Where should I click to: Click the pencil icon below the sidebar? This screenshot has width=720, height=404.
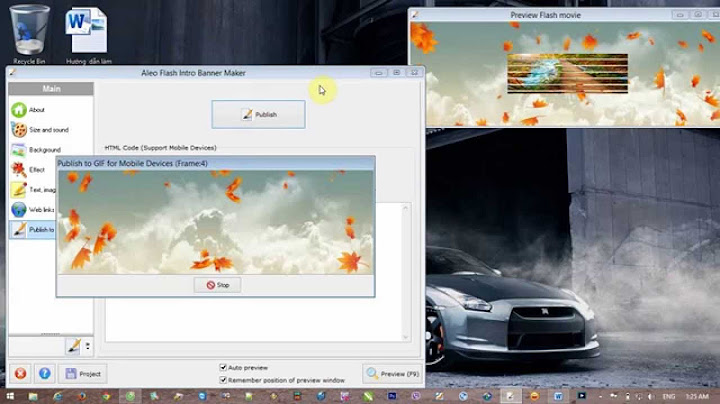click(73, 346)
